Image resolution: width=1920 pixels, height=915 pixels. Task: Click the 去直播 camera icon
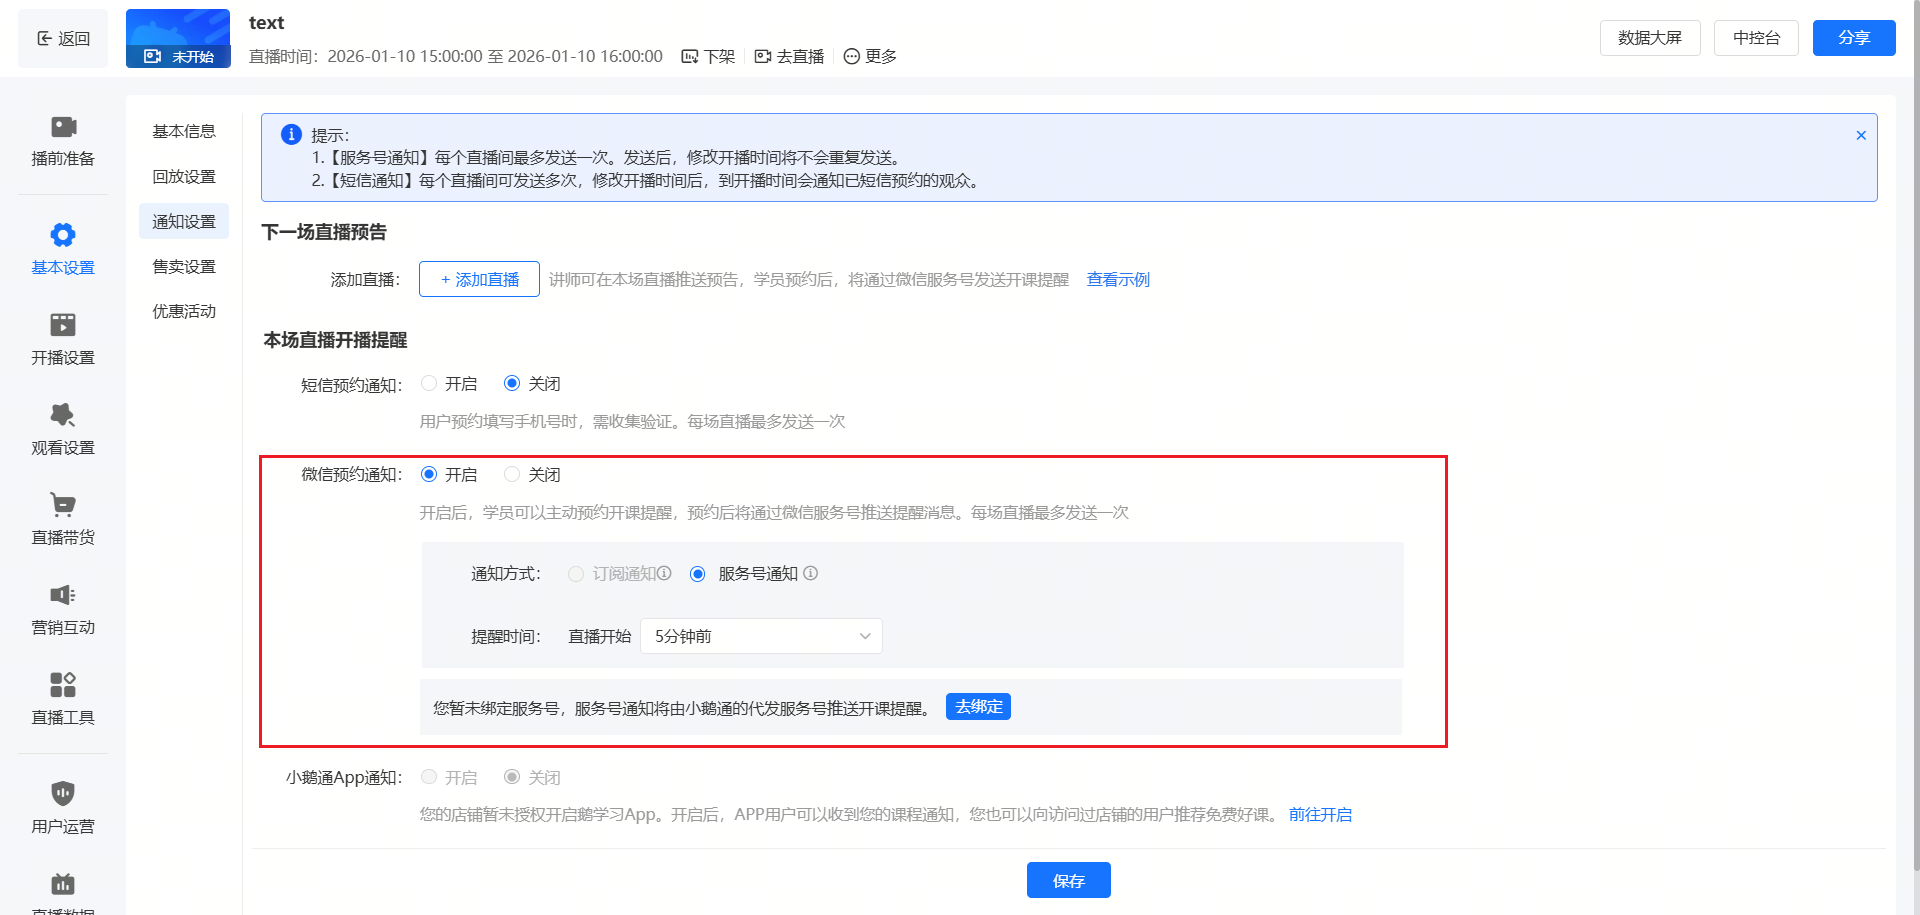coord(763,57)
